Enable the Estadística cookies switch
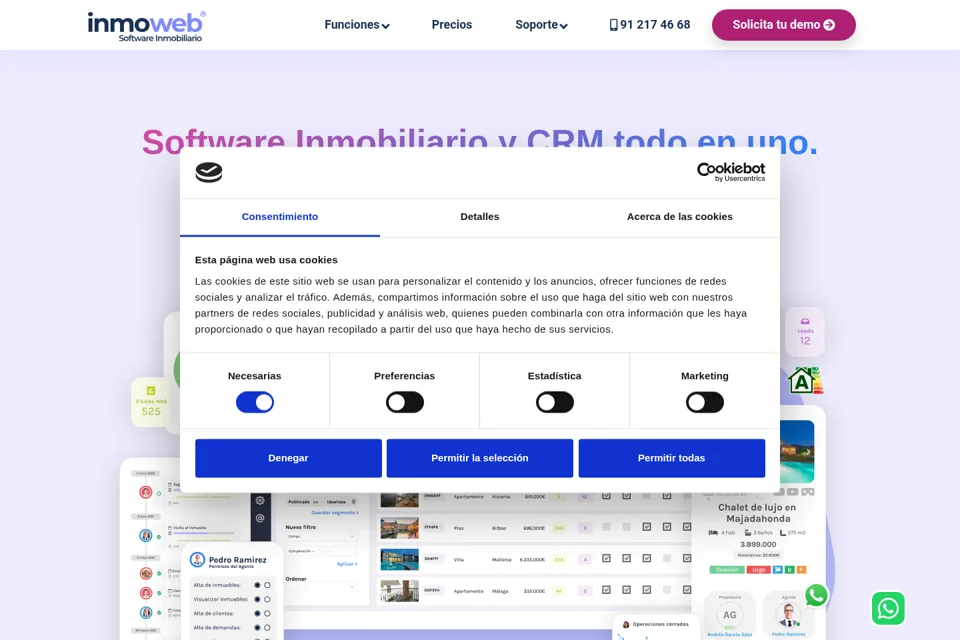The image size is (960, 640). pyautogui.click(x=555, y=402)
